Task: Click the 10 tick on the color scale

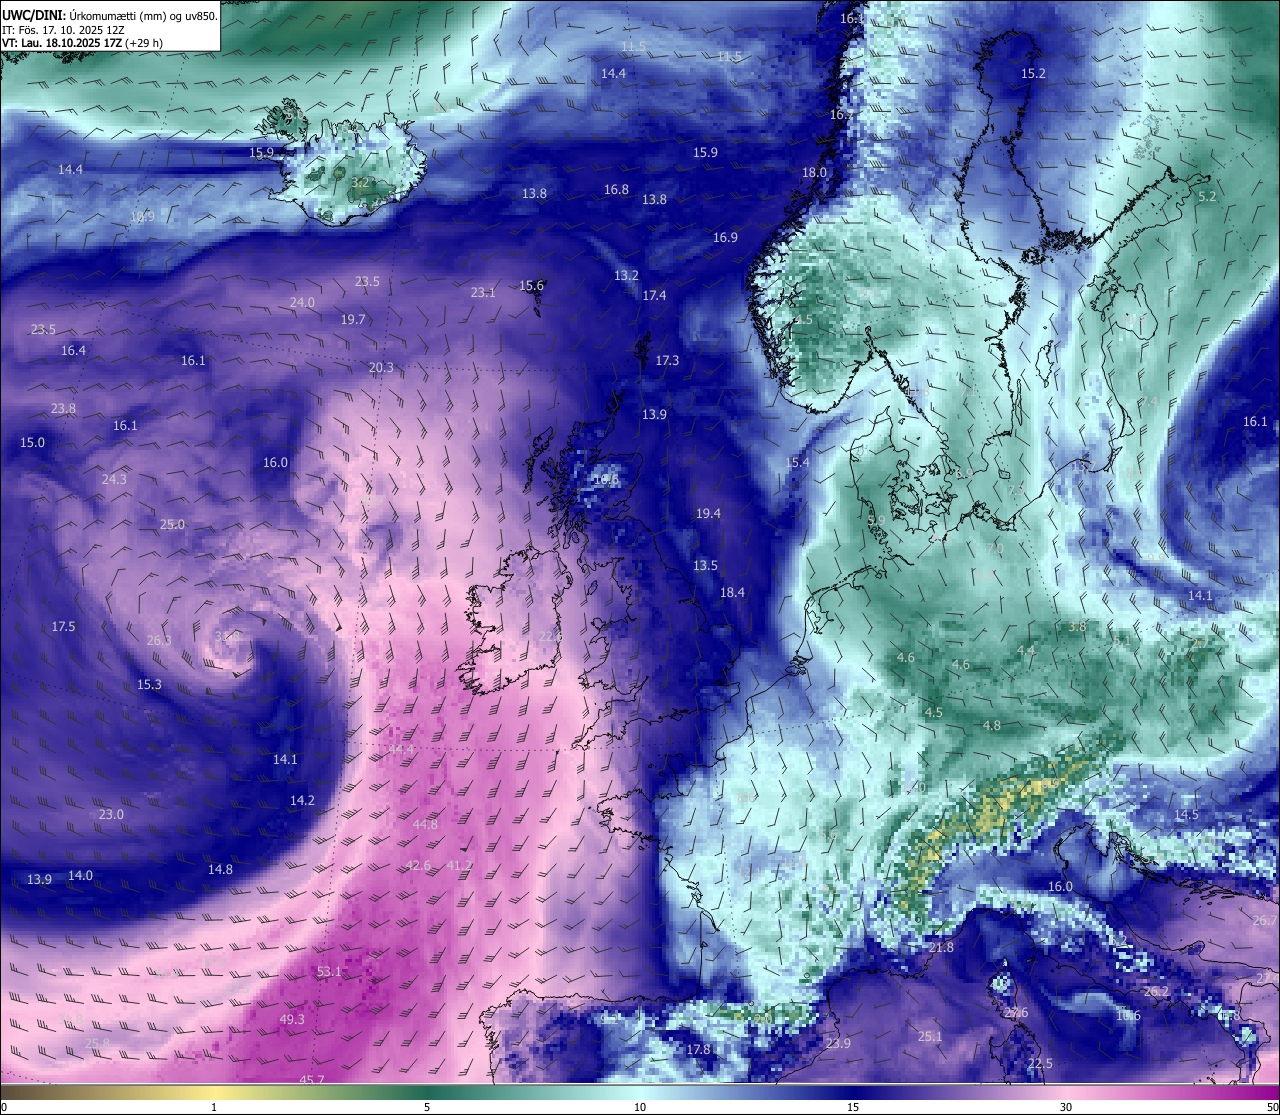Action: [x=640, y=1107]
